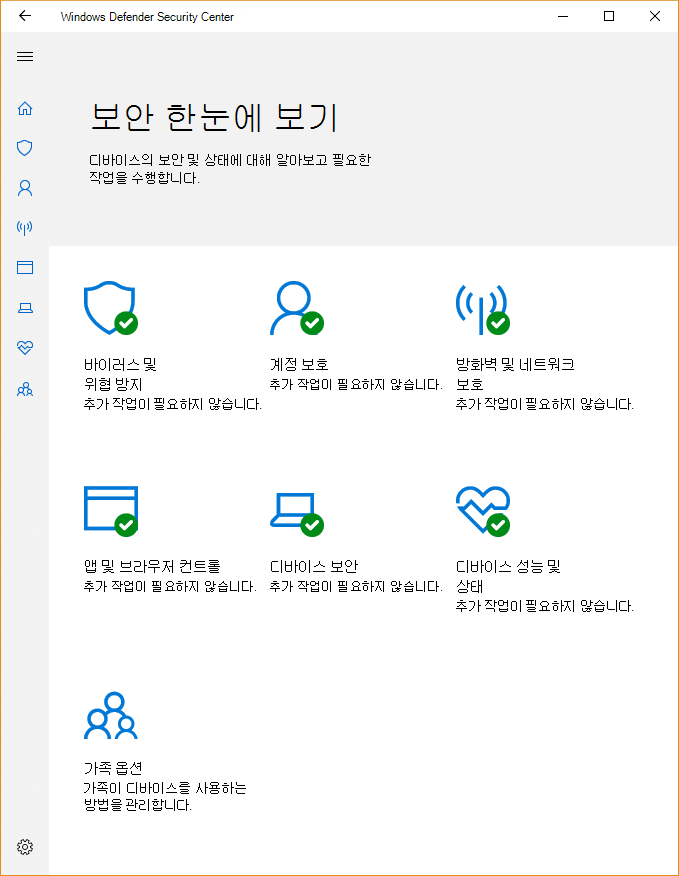Open the hamburger navigation menu
This screenshot has width=679, height=876.
click(25, 56)
